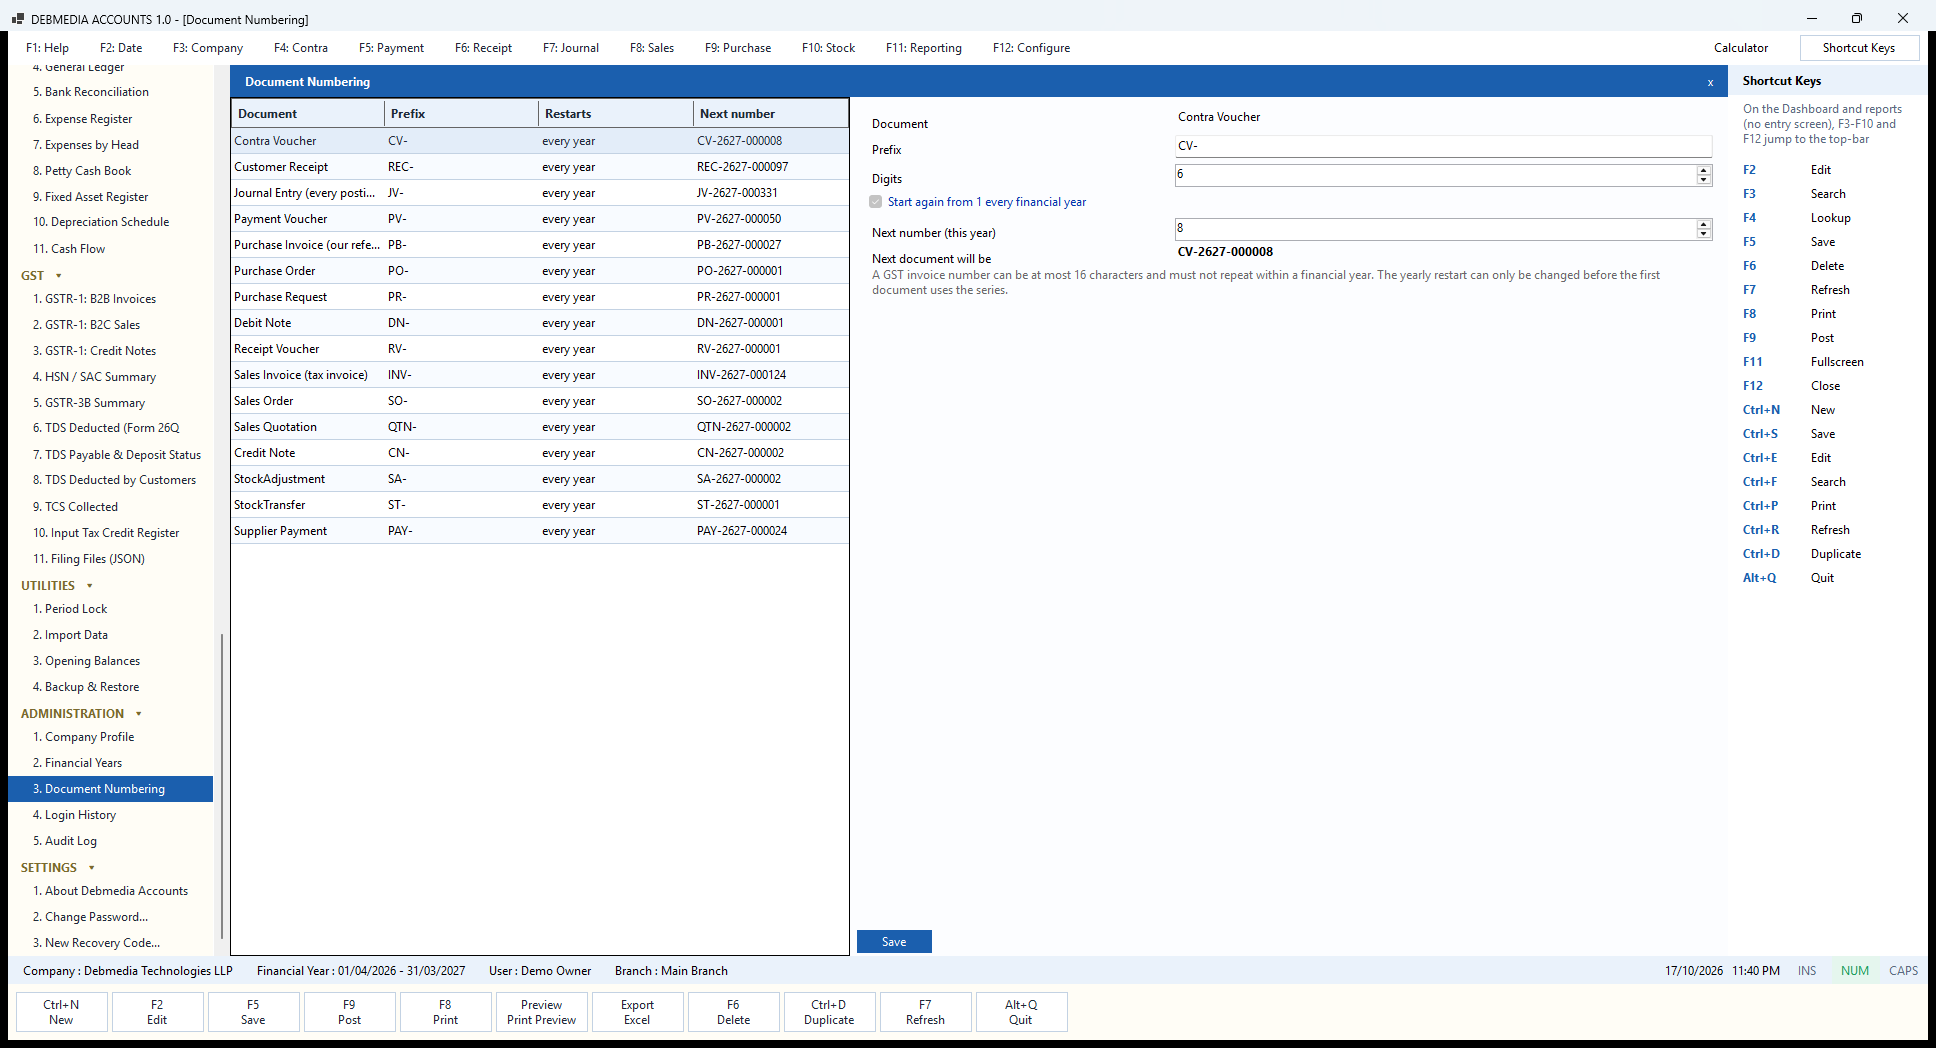Click the Ctrl+N New bottom button
1936x1048 pixels.
61,1012
